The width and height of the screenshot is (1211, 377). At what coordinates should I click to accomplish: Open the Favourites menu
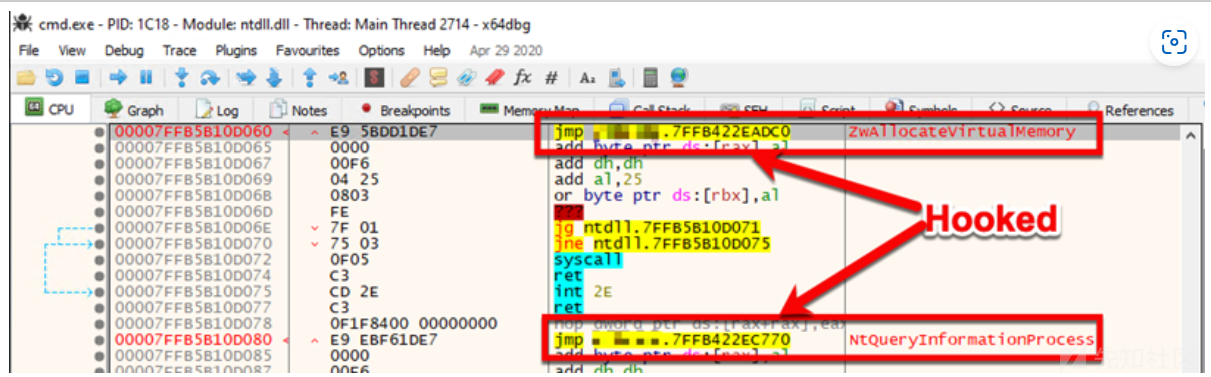click(307, 50)
